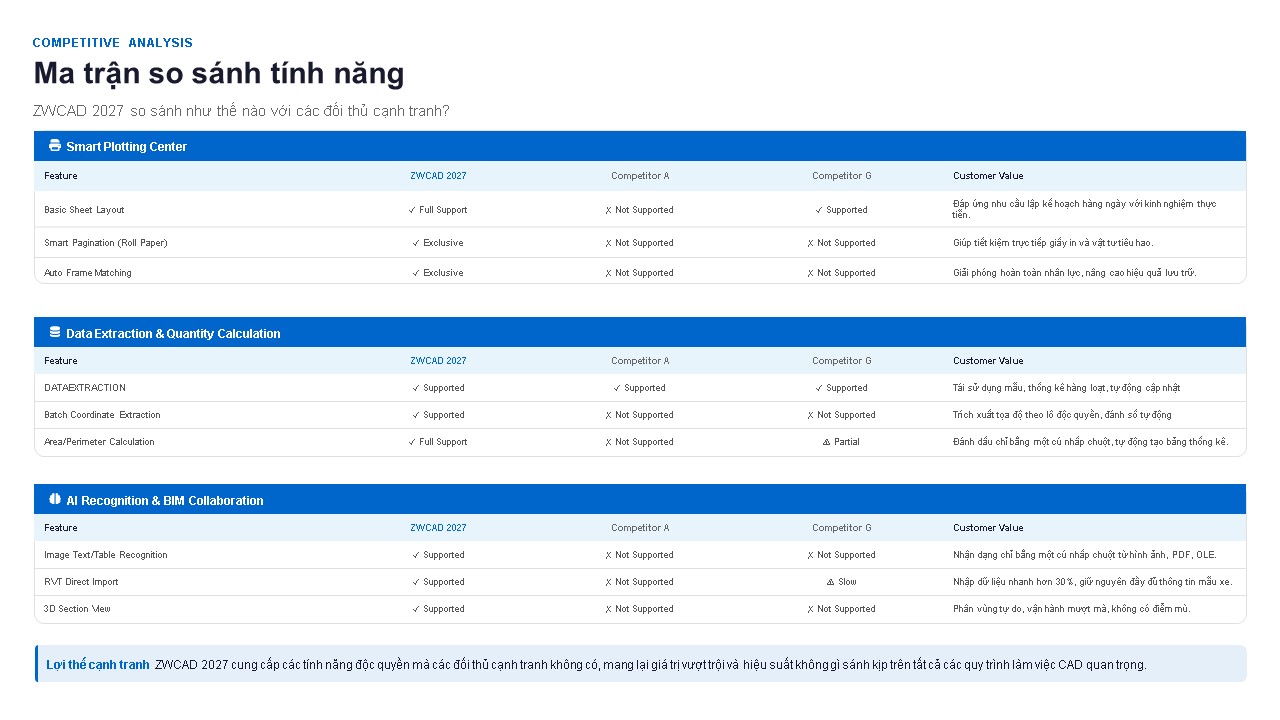Viewport: 1280px width, 720px height.
Task: Click Competitor A's "Not Supported" for RVT Direct Import
Action: coord(640,582)
